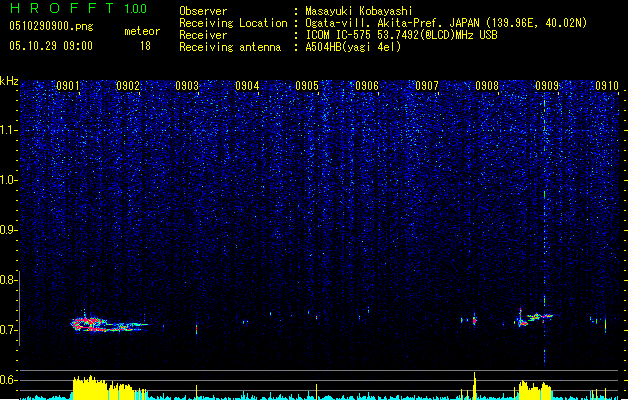Viewport: 629px width, 400px height.
Task: Click the short echo spike near 0903
Action: point(196,328)
